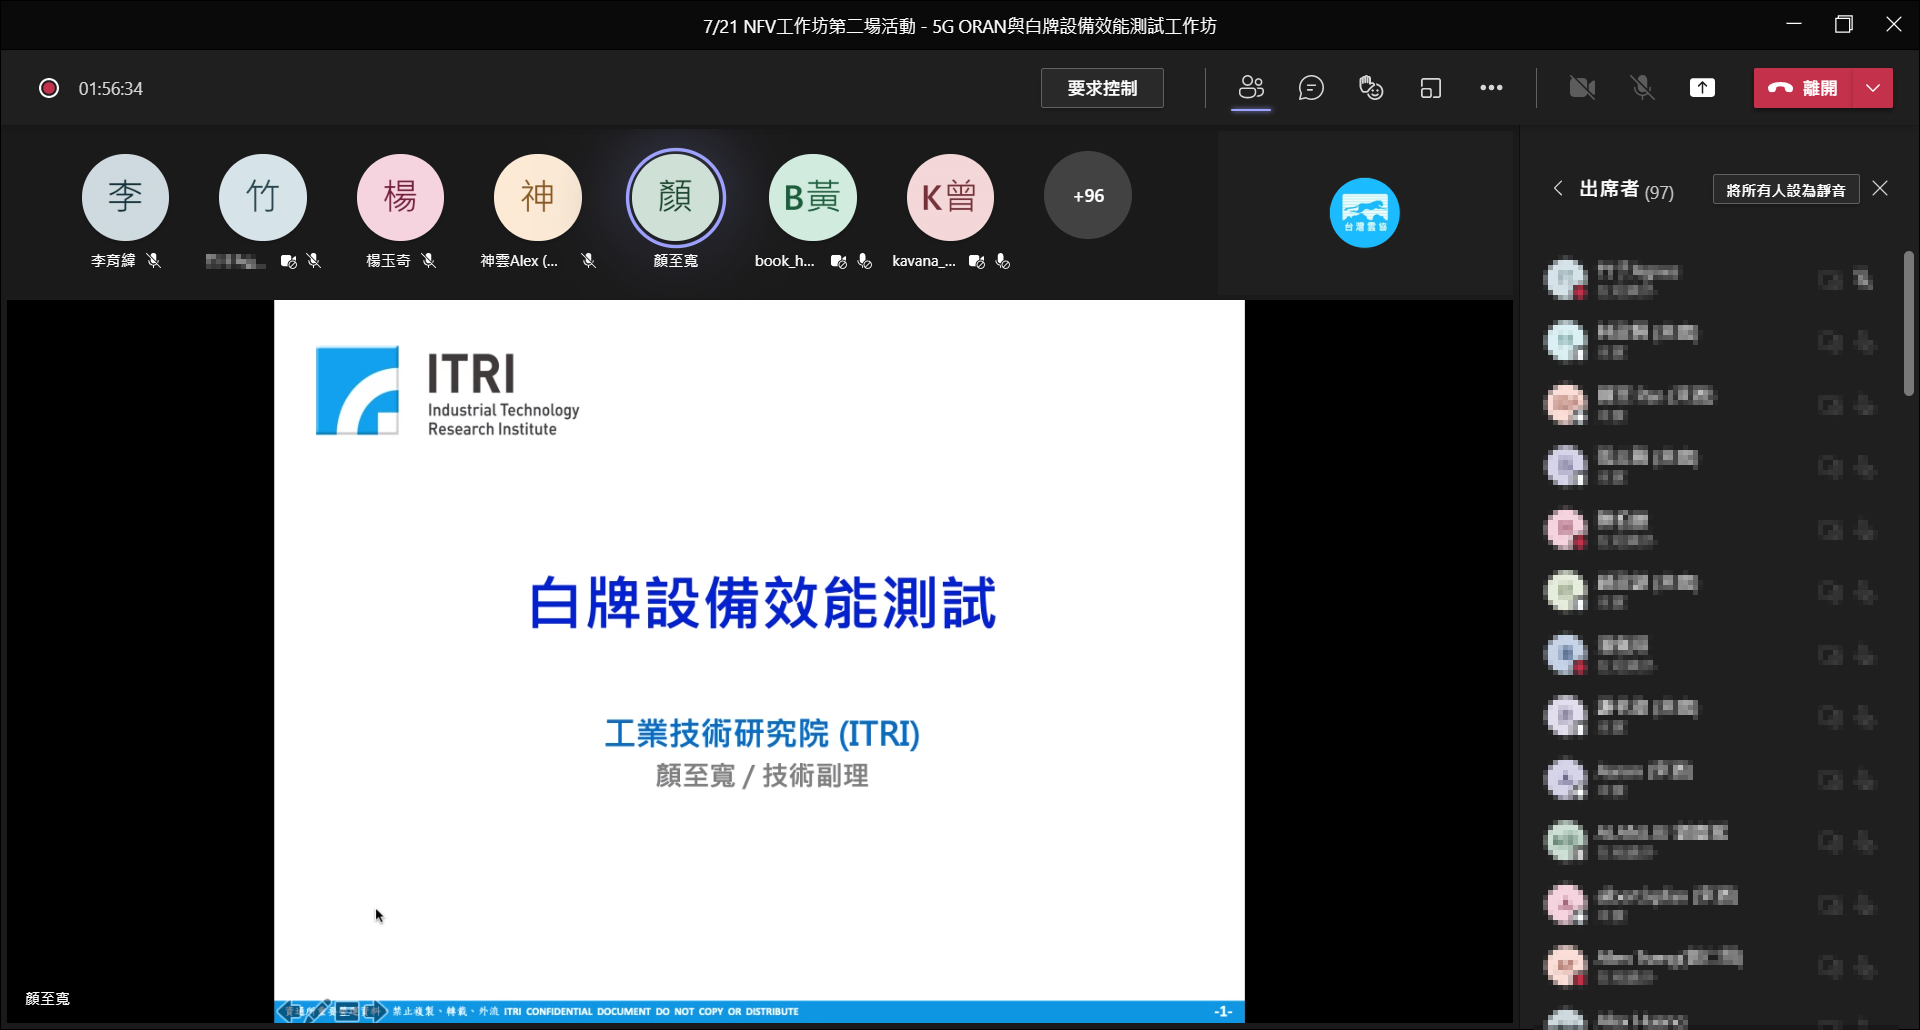Click the 出席者 (97) panel header
This screenshot has width=1920, height=1030.
coord(1626,189)
